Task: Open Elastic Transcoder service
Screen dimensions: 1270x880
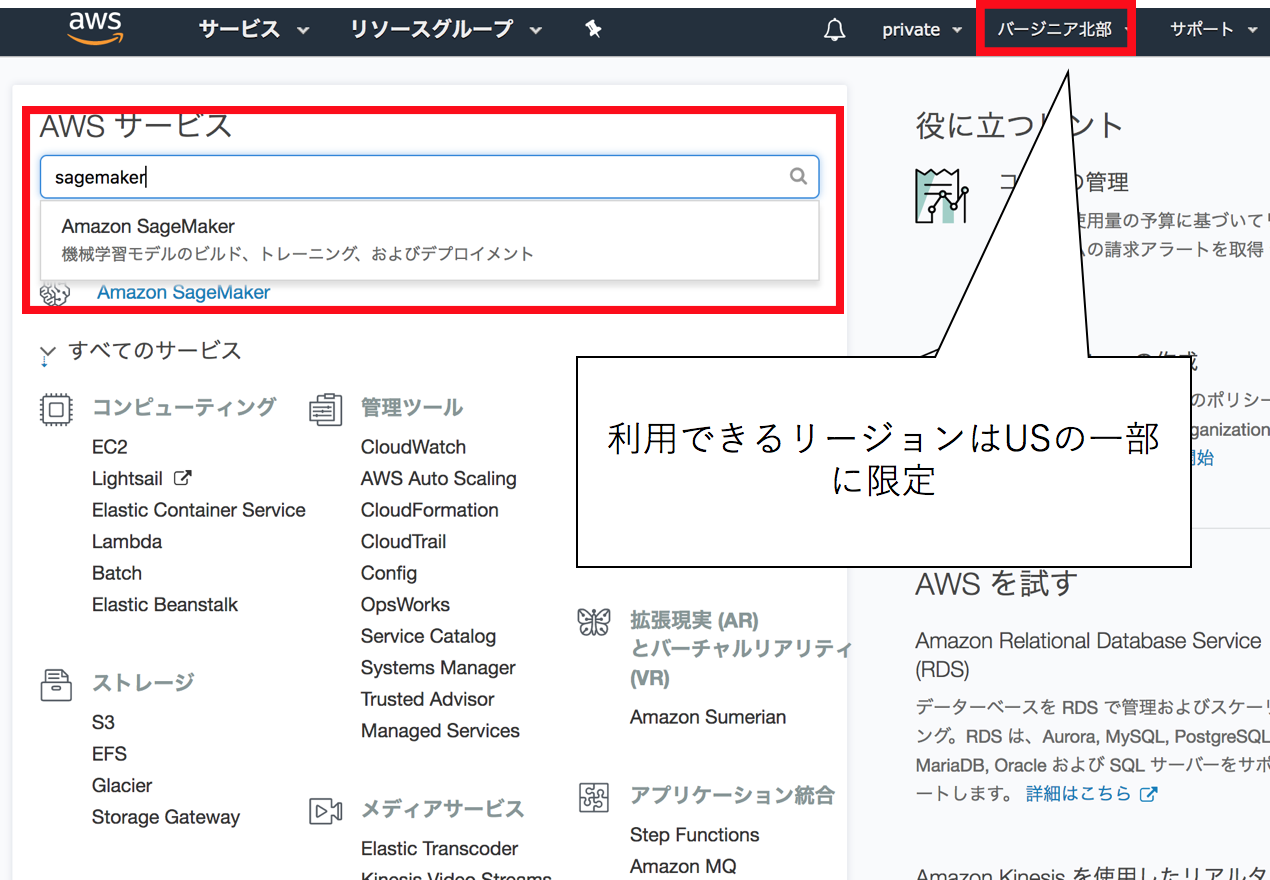Action: (439, 848)
